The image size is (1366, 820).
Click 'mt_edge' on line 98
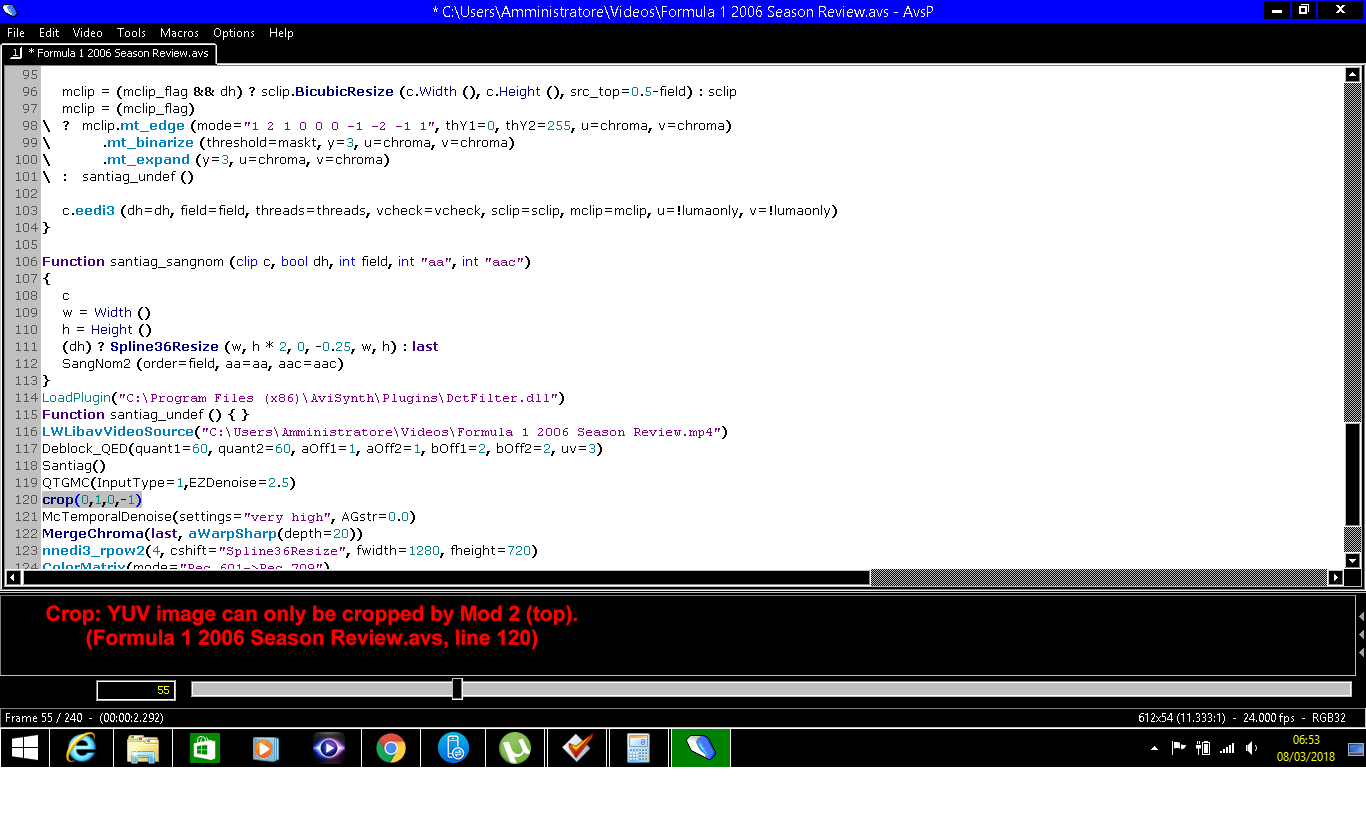pyautogui.click(x=153, y=126)
